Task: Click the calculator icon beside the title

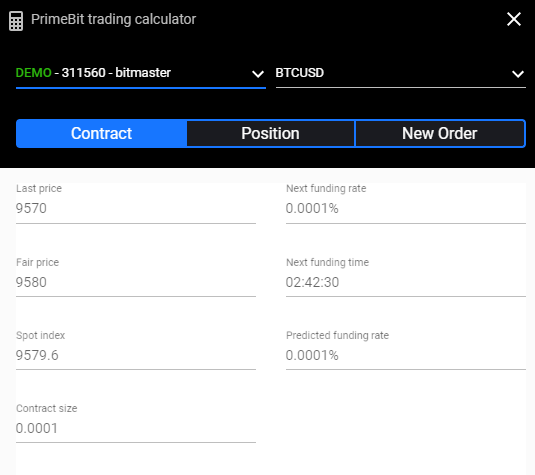Action: click(x=16, y=21)
